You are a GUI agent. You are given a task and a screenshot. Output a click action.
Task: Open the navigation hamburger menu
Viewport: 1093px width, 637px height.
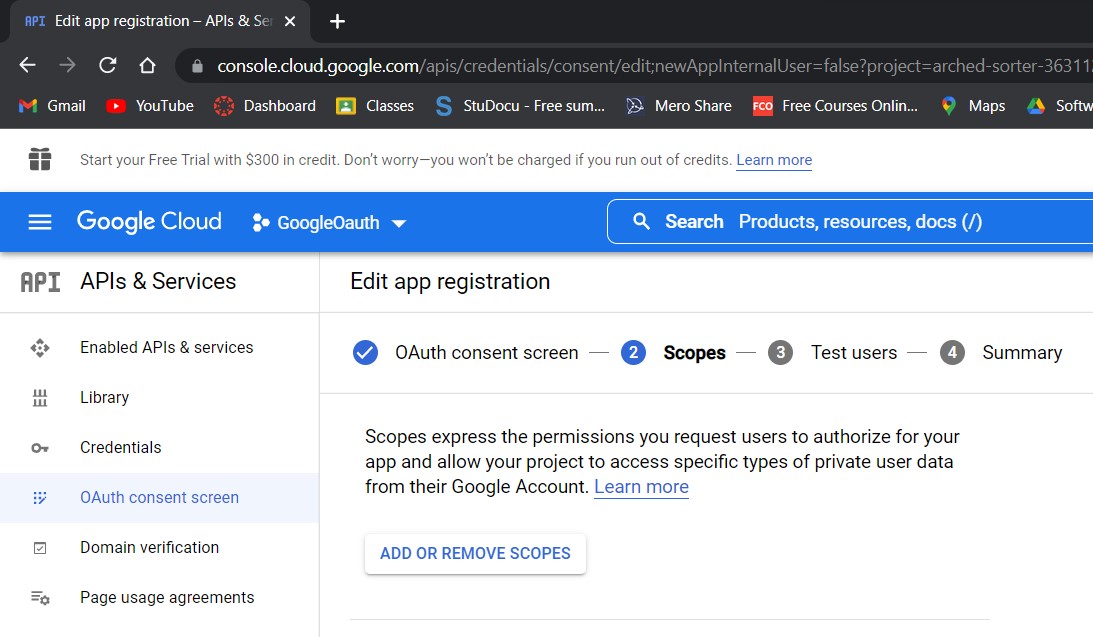pyautogui.click(x=39, y=222)
